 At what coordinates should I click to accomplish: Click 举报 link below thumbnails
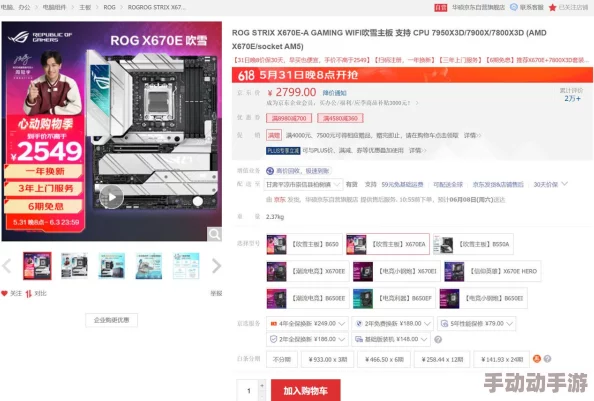pos(216,293)
